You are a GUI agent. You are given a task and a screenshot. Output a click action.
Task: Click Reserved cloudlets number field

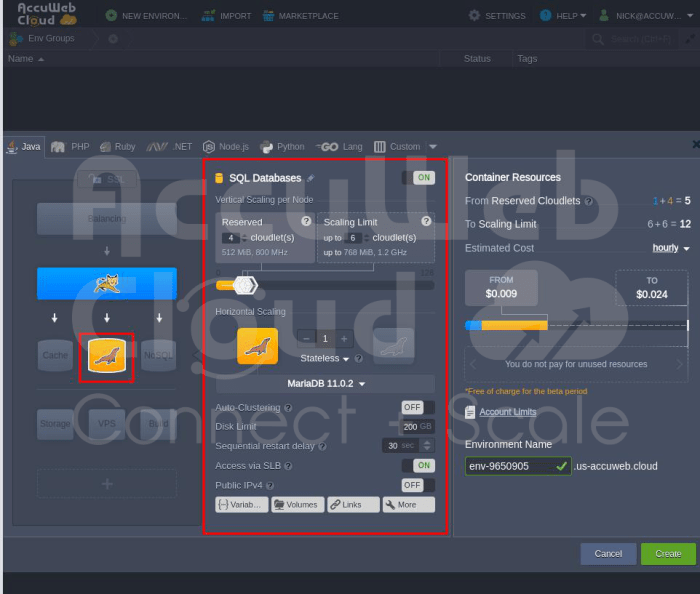coord(231,238)
